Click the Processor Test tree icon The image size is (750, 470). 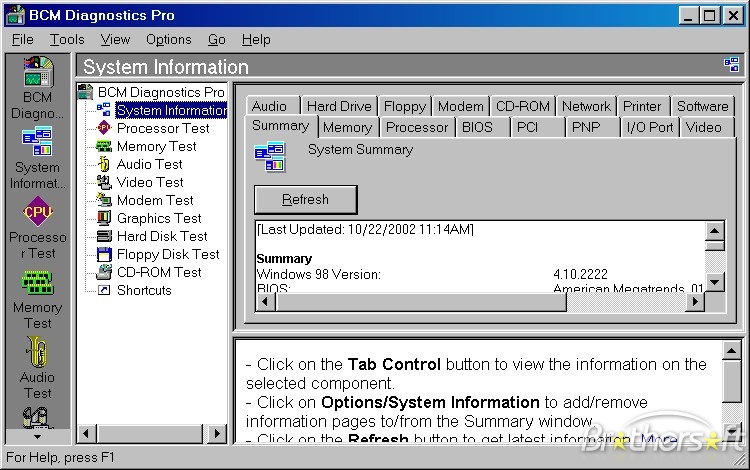tap(104, 128)
